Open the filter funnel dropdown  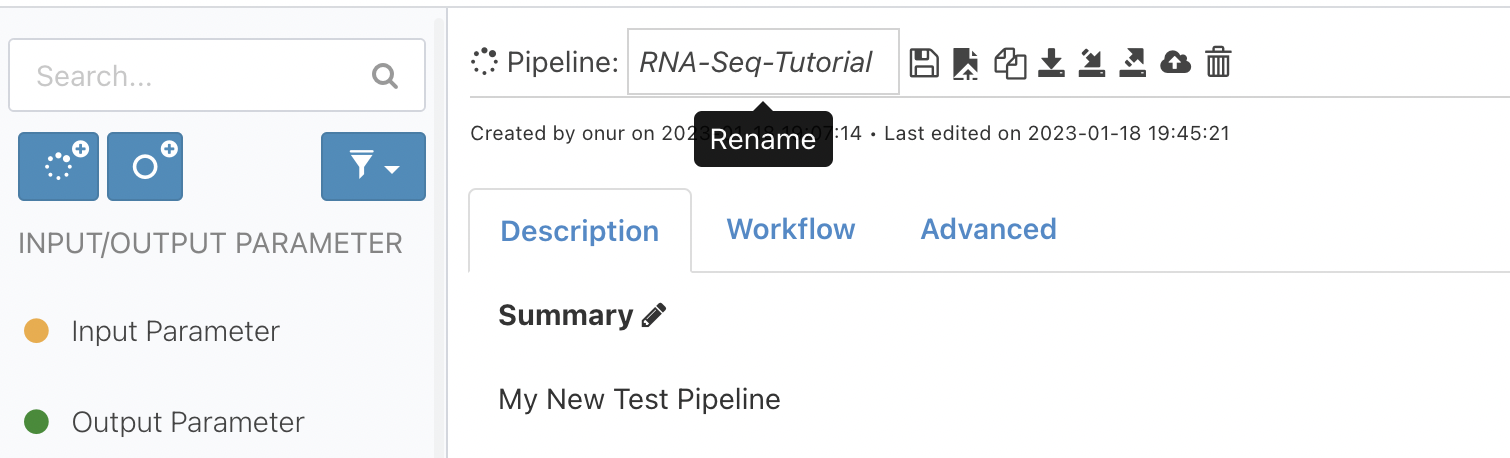[x=373, y=166]
